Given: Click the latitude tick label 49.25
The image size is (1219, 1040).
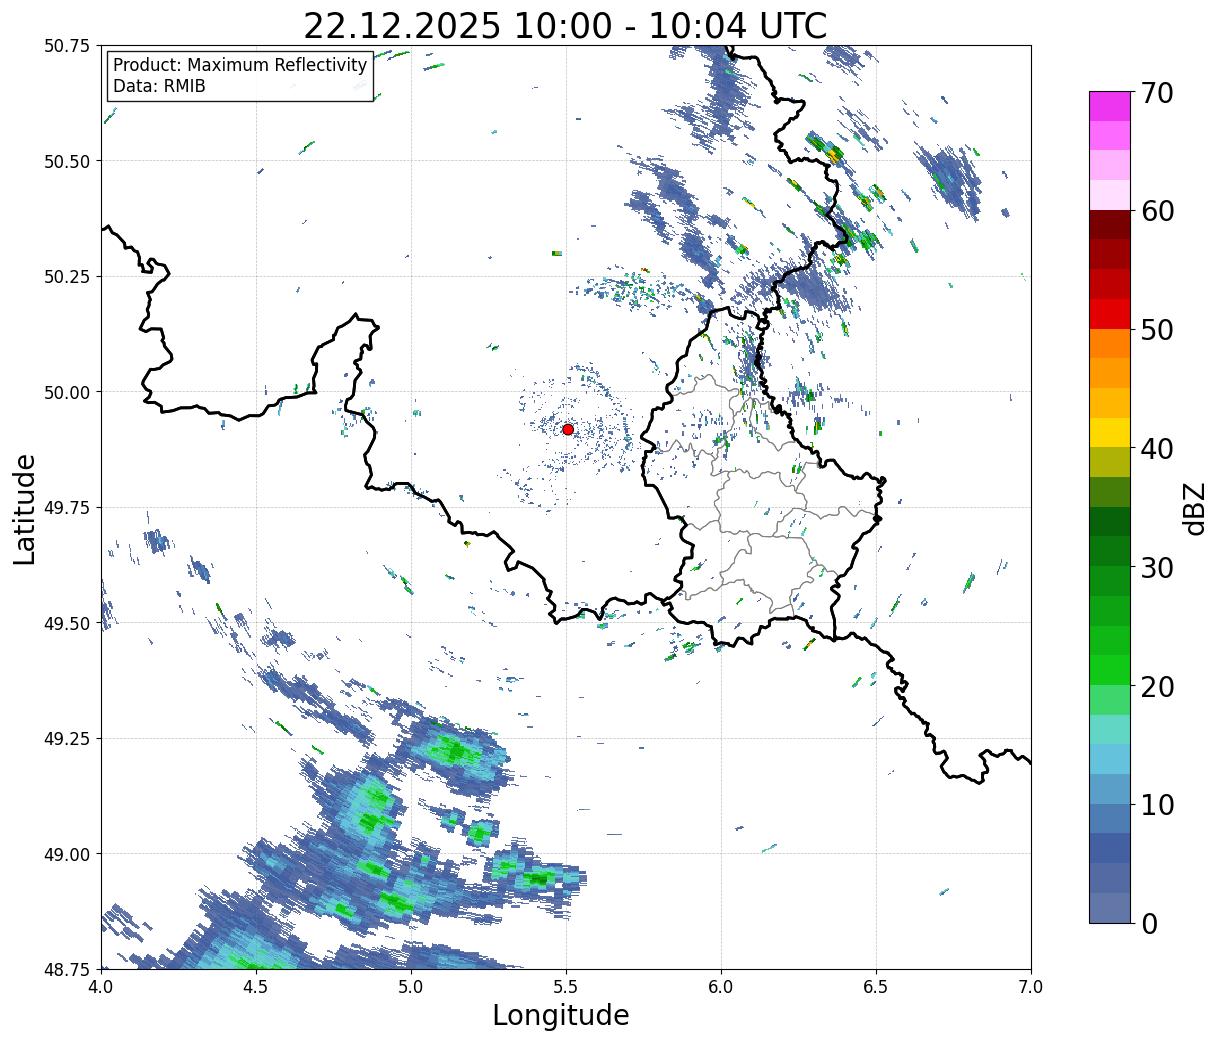Looking at the screenshot, I should 67,739.
